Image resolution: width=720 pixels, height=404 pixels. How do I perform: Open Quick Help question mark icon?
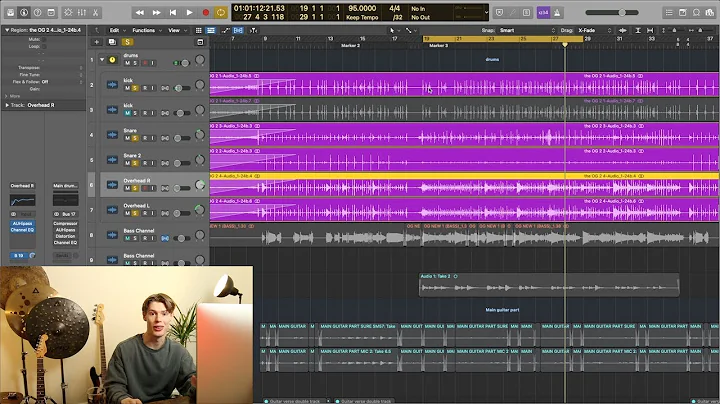coord(38,12)
